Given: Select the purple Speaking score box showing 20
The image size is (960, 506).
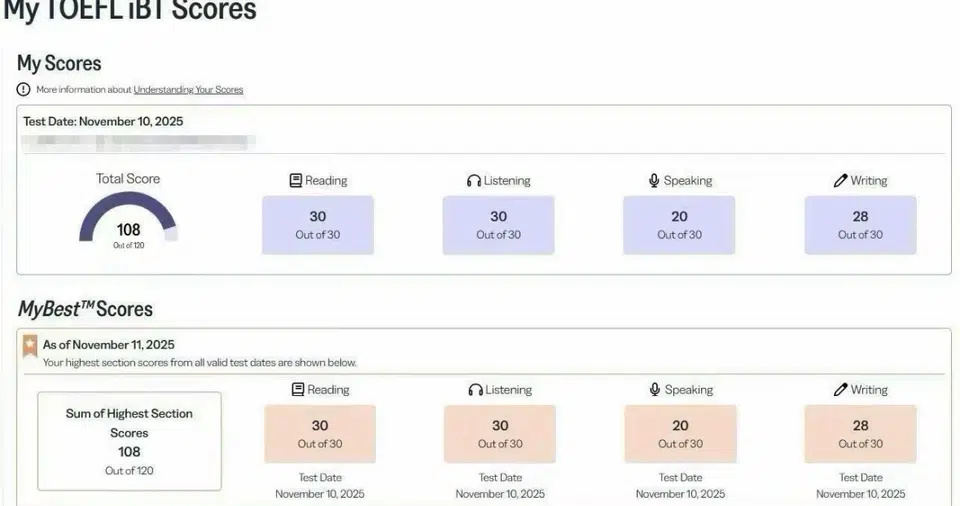Looking at the screenshot, I should [679, 224].
